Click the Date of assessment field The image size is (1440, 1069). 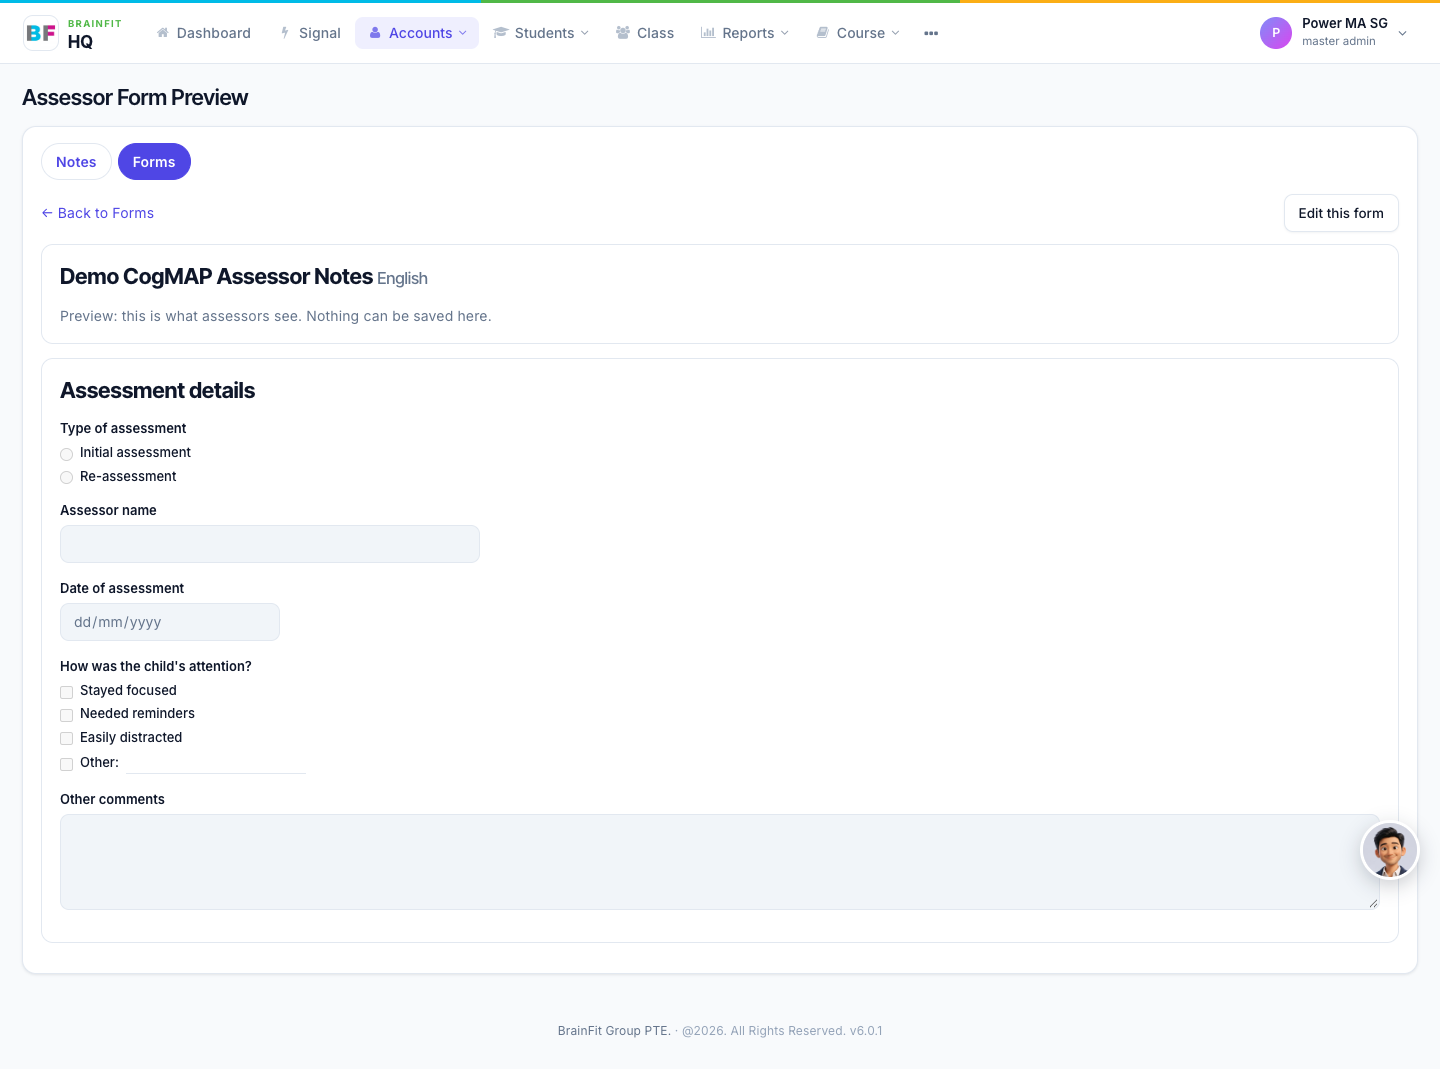170,622
